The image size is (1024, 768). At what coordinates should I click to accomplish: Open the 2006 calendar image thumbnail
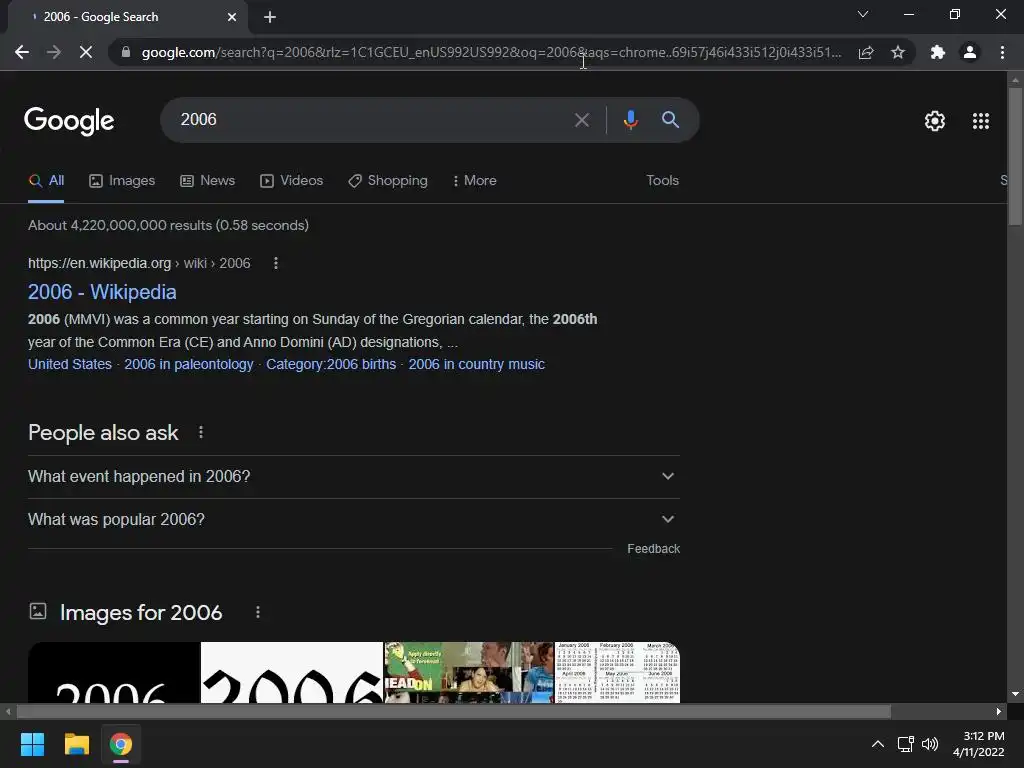click(617, 673)
